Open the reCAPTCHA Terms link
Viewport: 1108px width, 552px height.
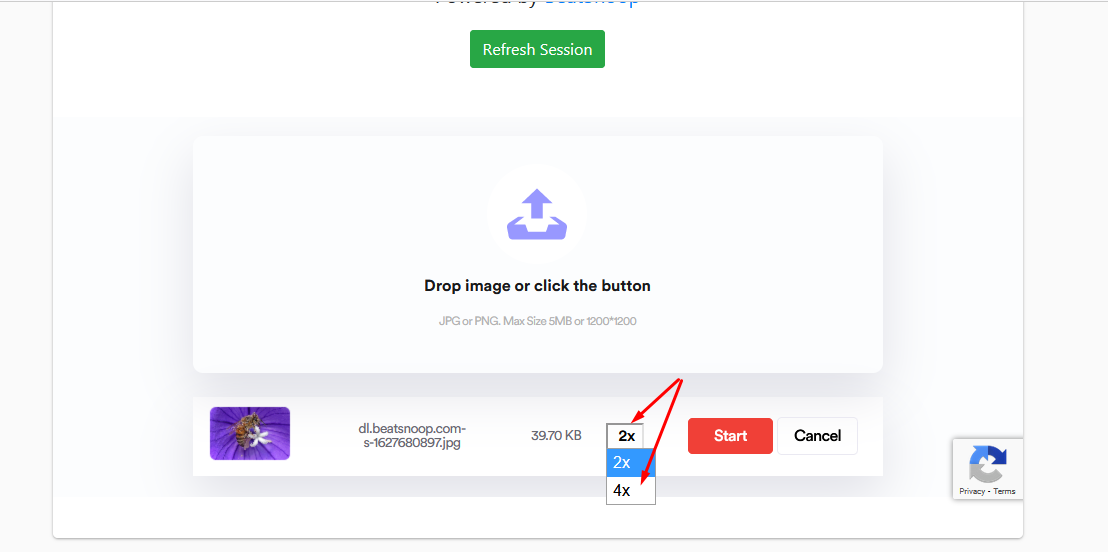[1004, 491]
